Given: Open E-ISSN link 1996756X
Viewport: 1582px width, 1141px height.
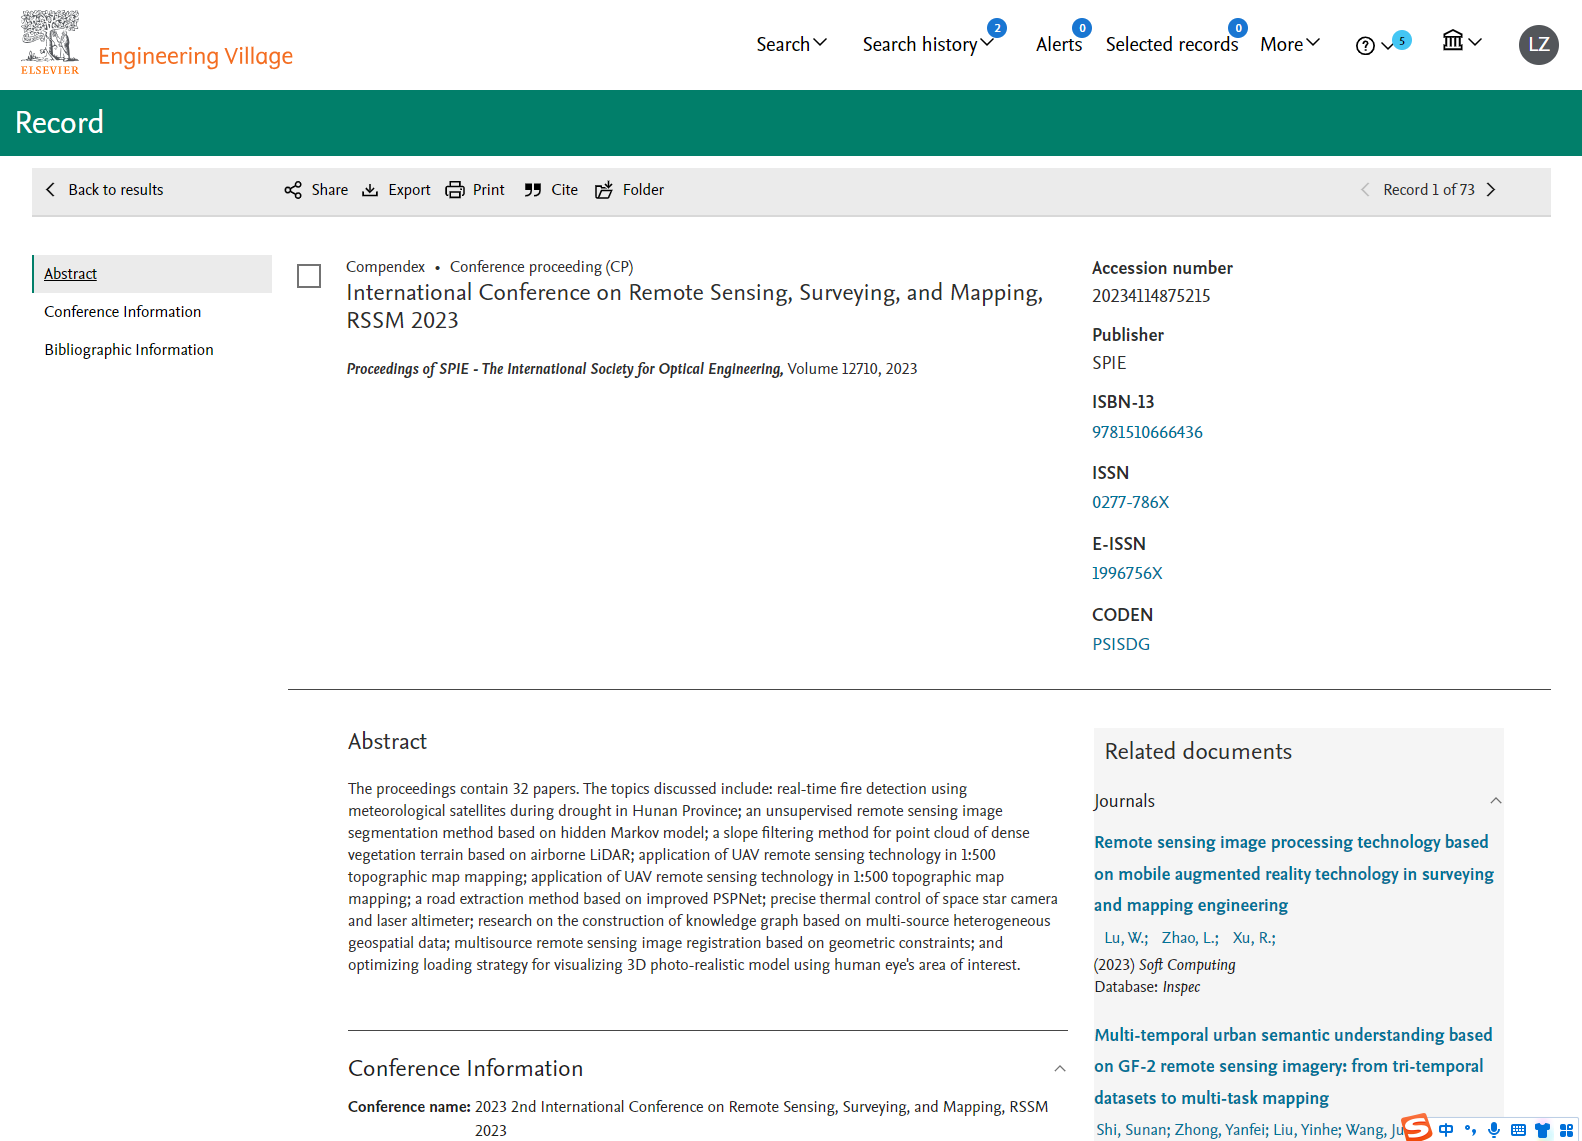Looking at the screenshot, I should (1127, 573).
